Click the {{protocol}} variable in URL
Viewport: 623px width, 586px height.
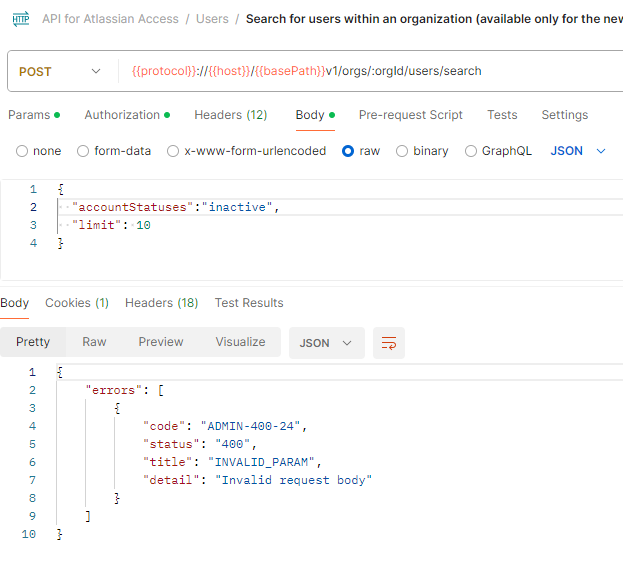[x=164, y=71]
